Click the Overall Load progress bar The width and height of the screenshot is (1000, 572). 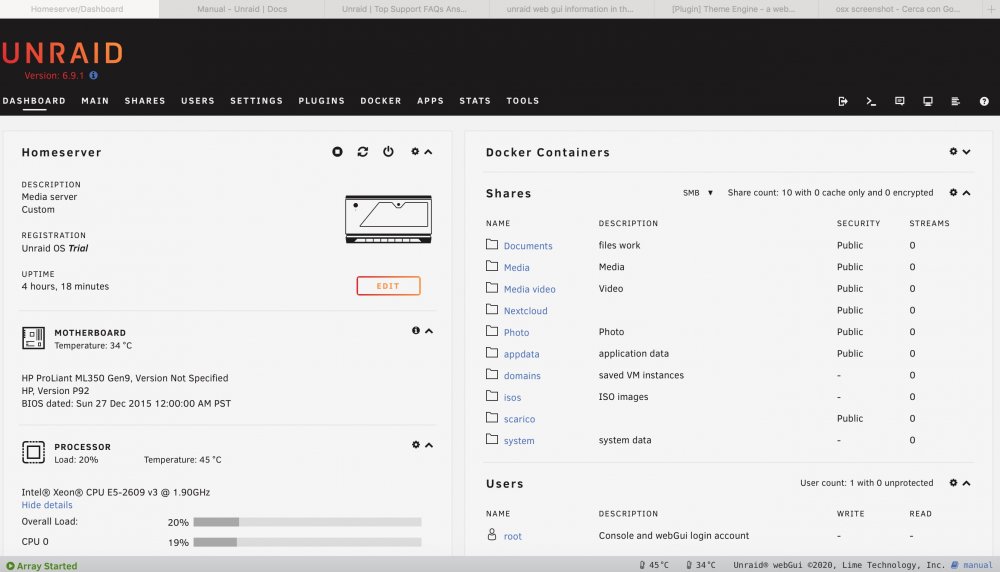tap(307, 522)
